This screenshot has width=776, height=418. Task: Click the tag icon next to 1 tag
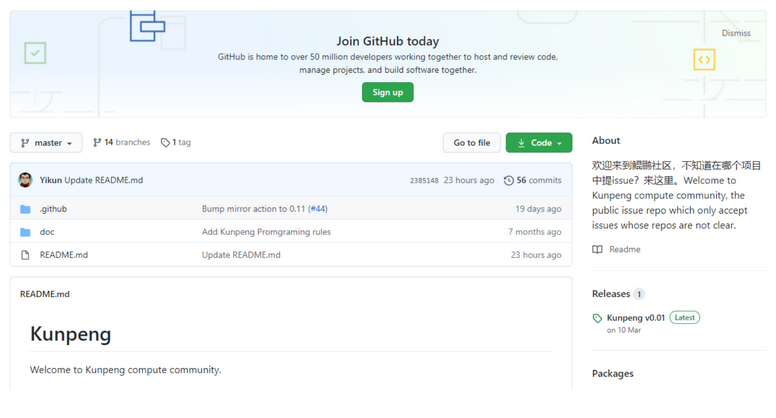click(165, 143)
